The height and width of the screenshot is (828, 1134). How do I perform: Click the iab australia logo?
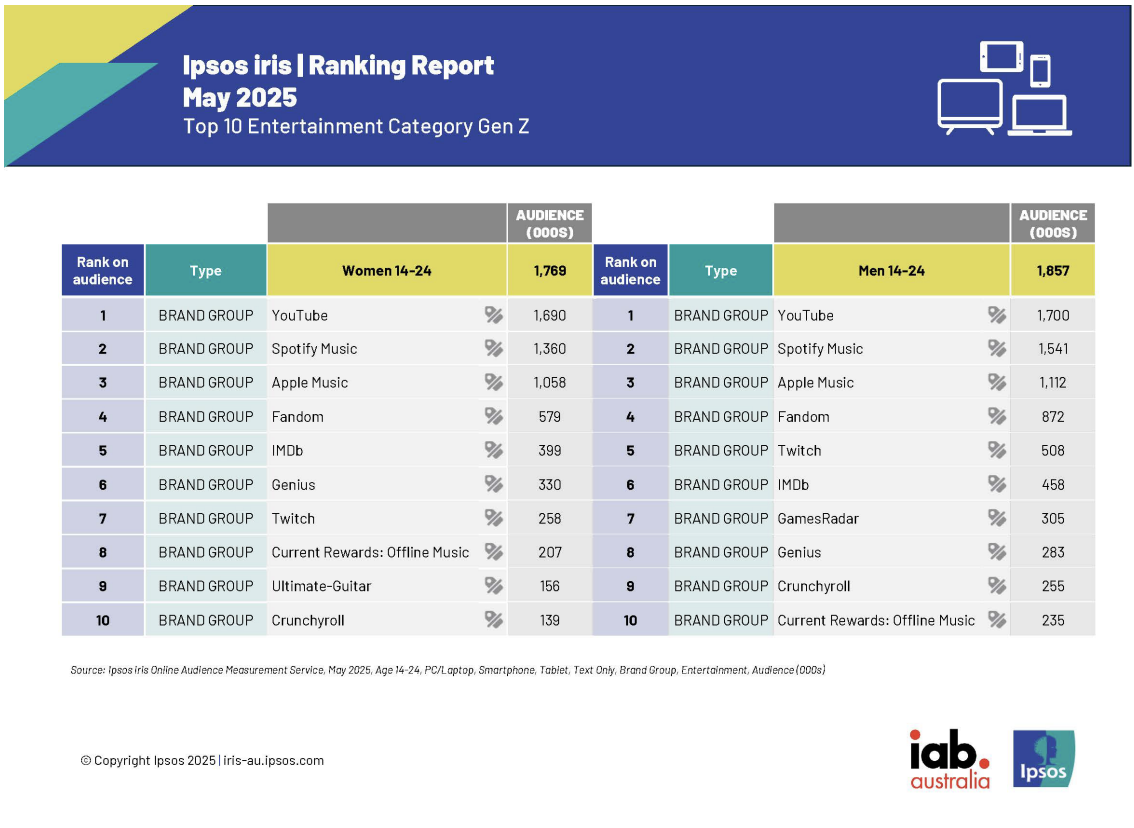[x=950, y=759]
